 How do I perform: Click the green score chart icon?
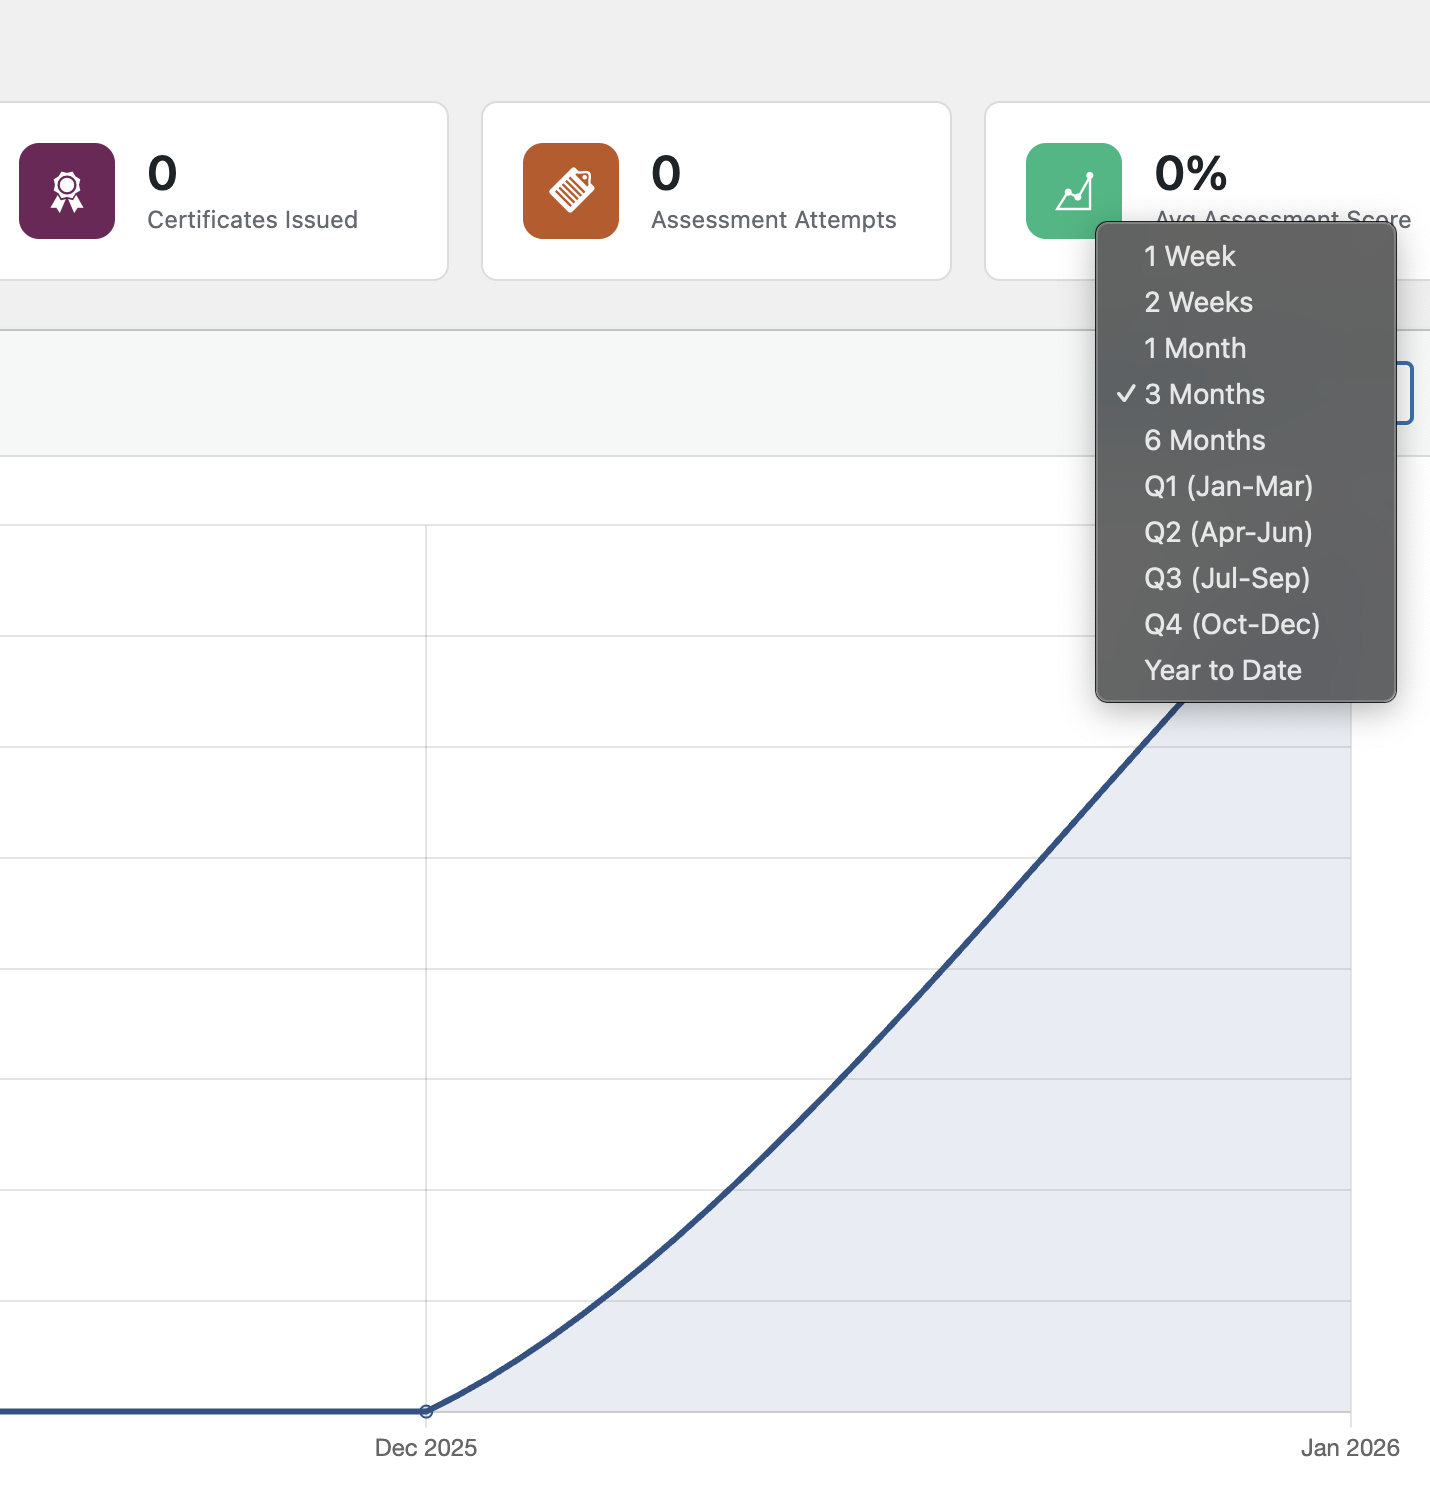click(1073, 191)
